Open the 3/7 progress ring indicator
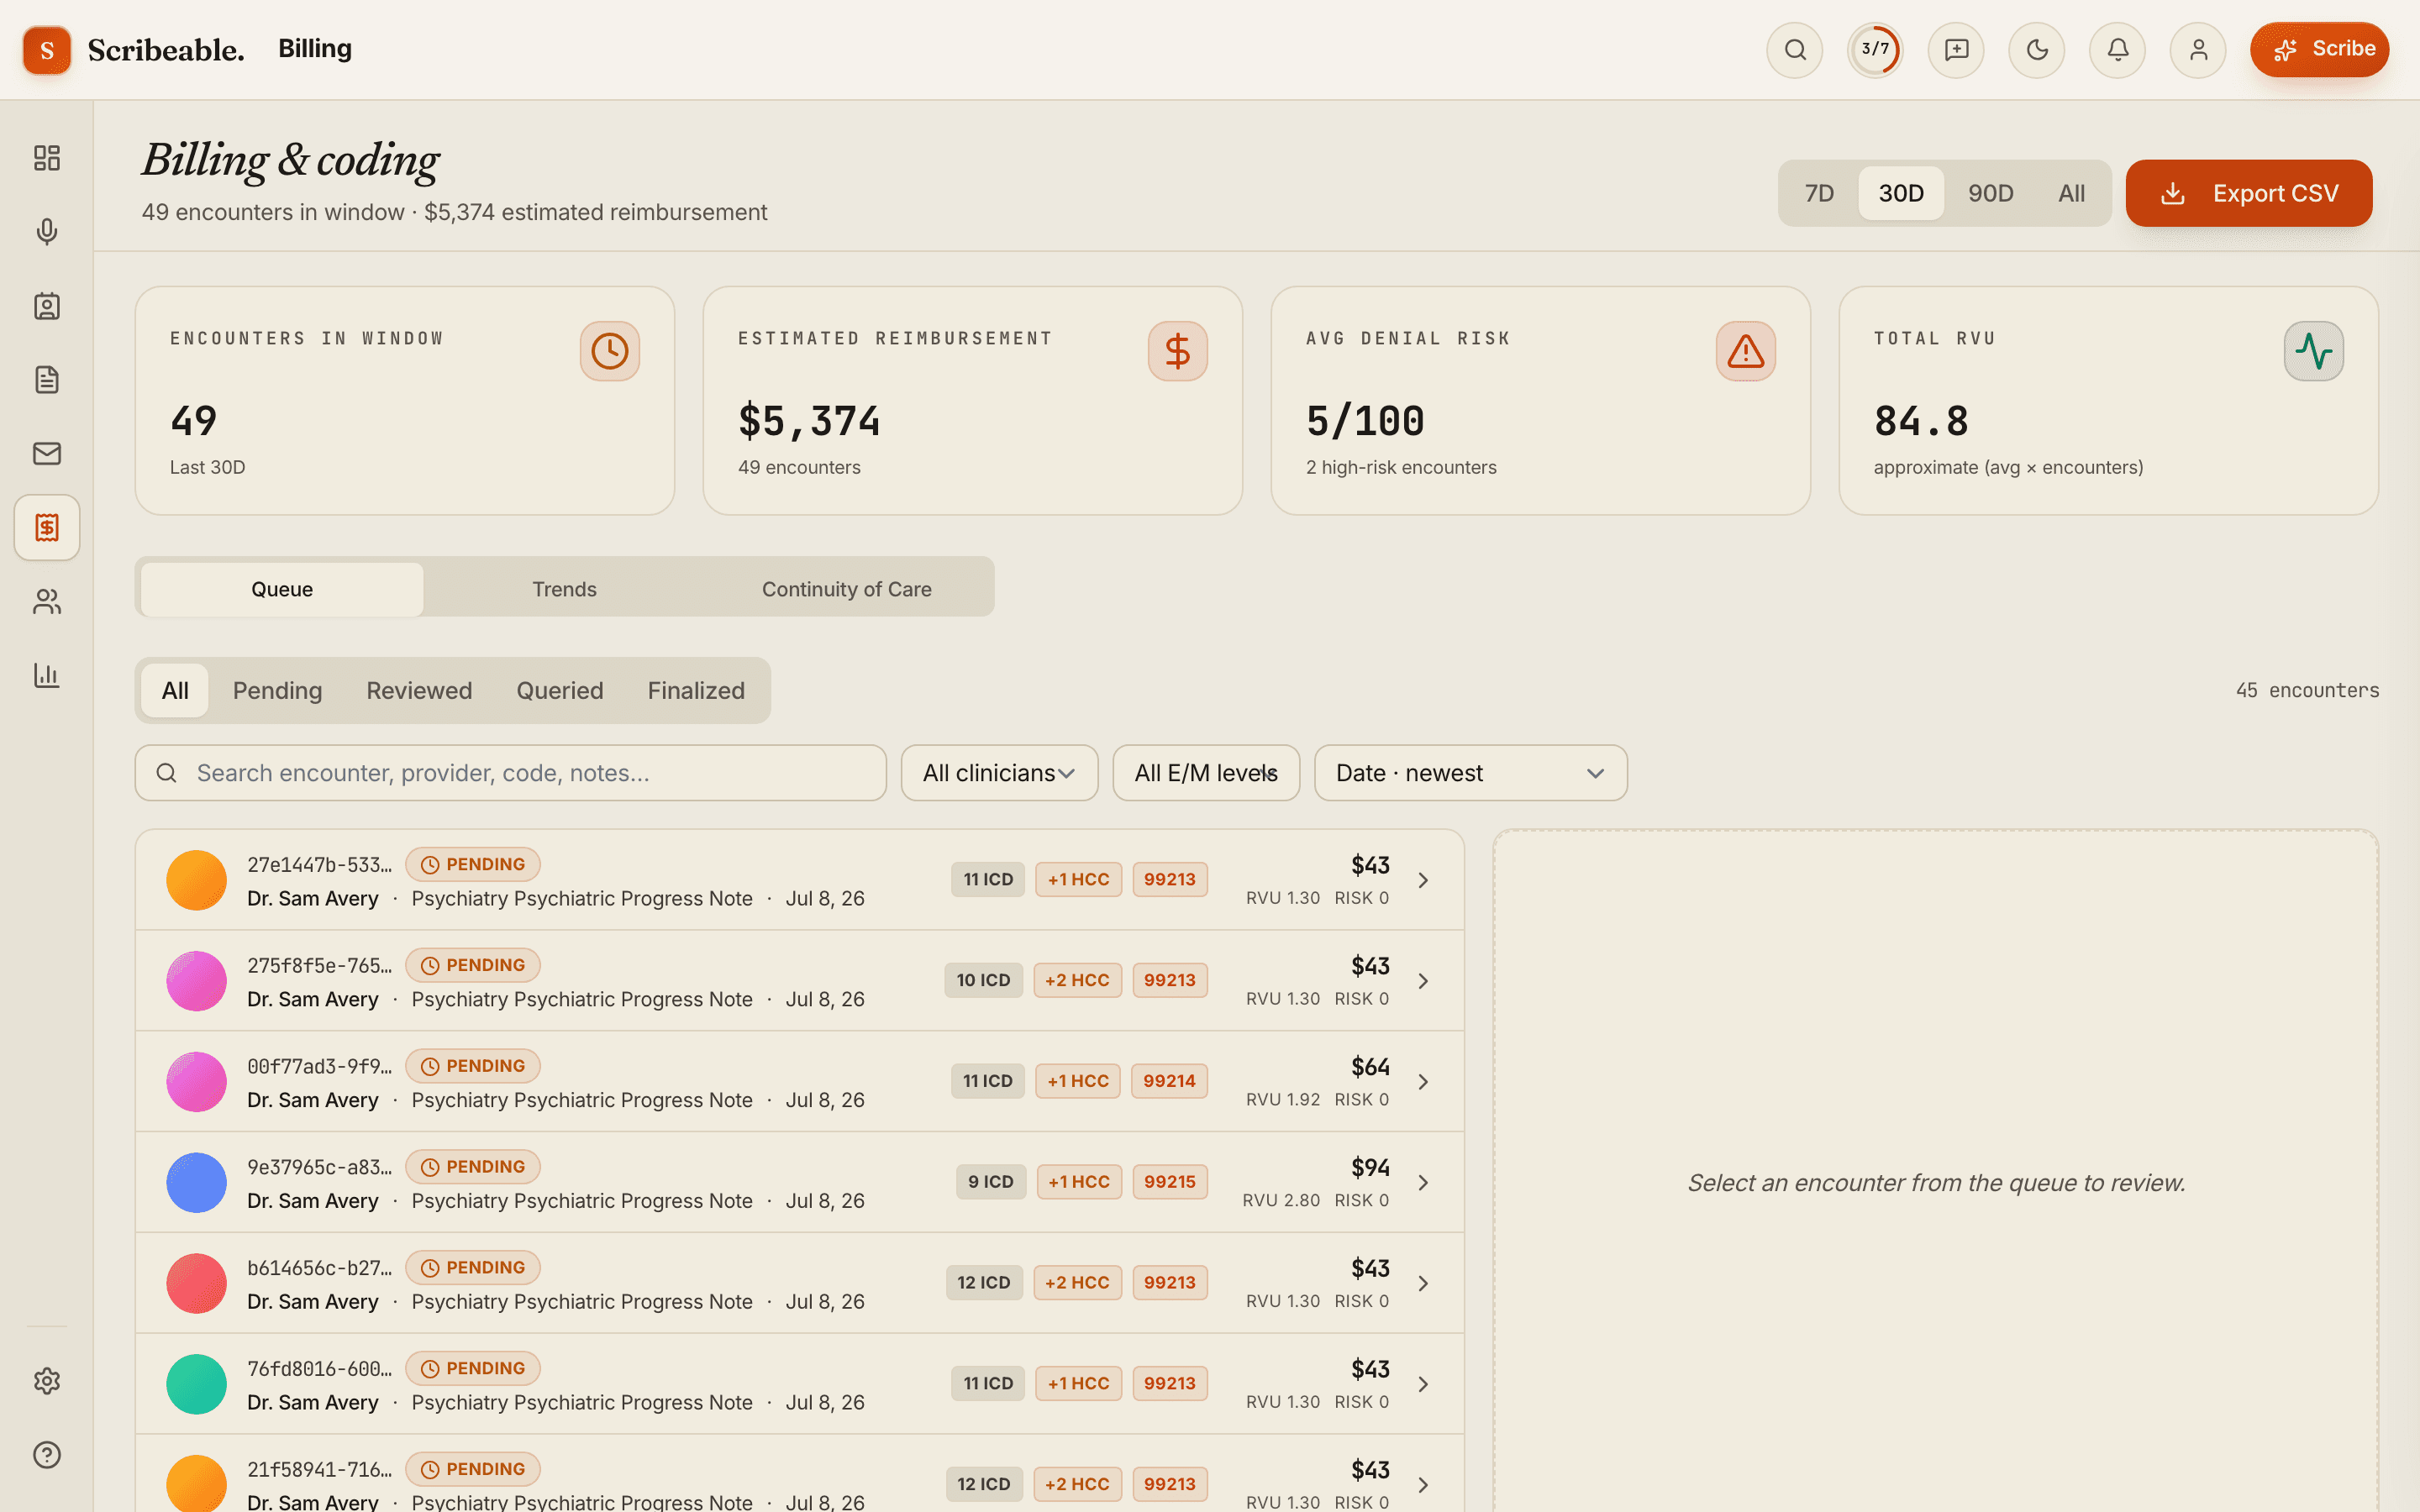 pos(1875,50)
